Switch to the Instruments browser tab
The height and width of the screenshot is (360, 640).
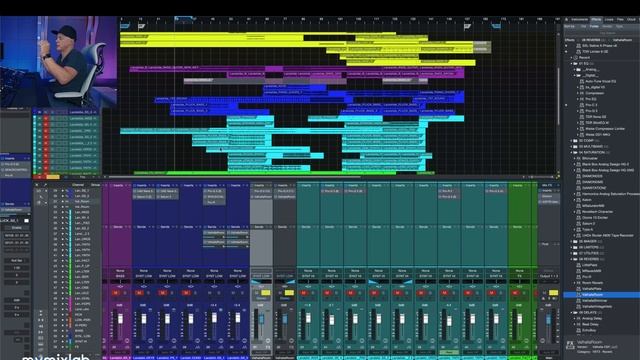pos(580,19)
